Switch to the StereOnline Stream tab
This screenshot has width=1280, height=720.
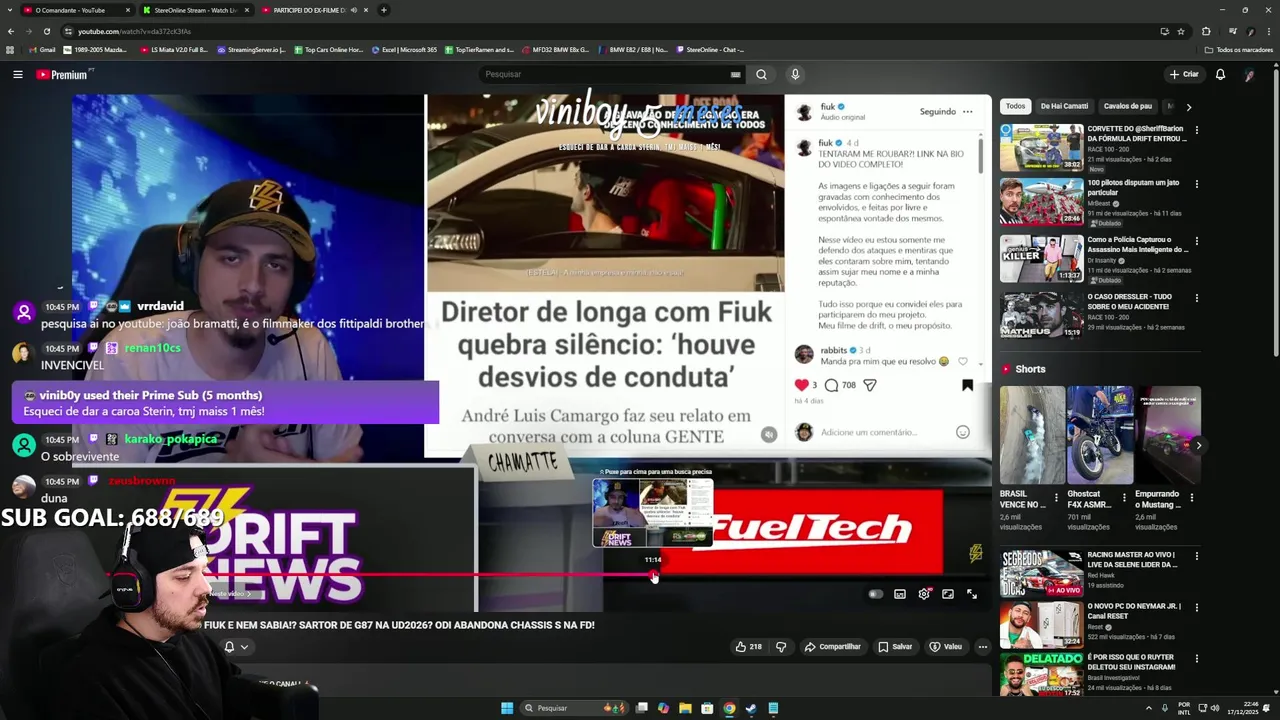[195, 10]
